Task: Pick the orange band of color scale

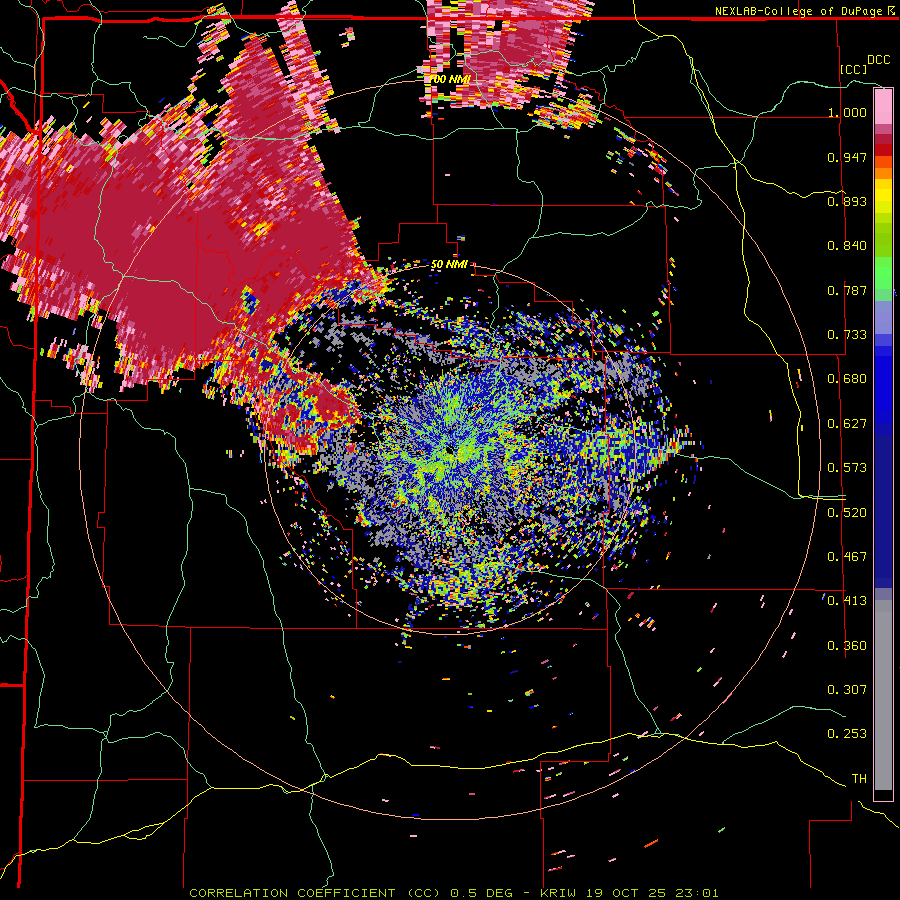Action: (x=883, y=166)
